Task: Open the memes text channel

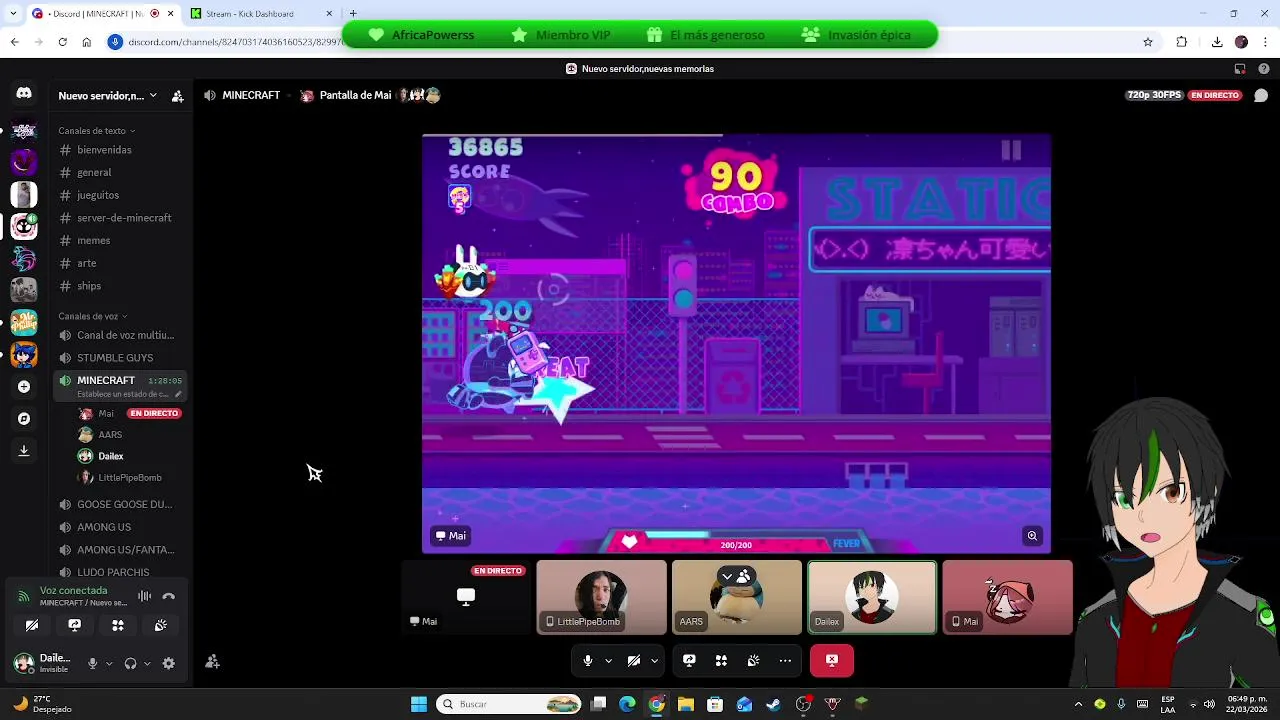Action: [94, 241]
